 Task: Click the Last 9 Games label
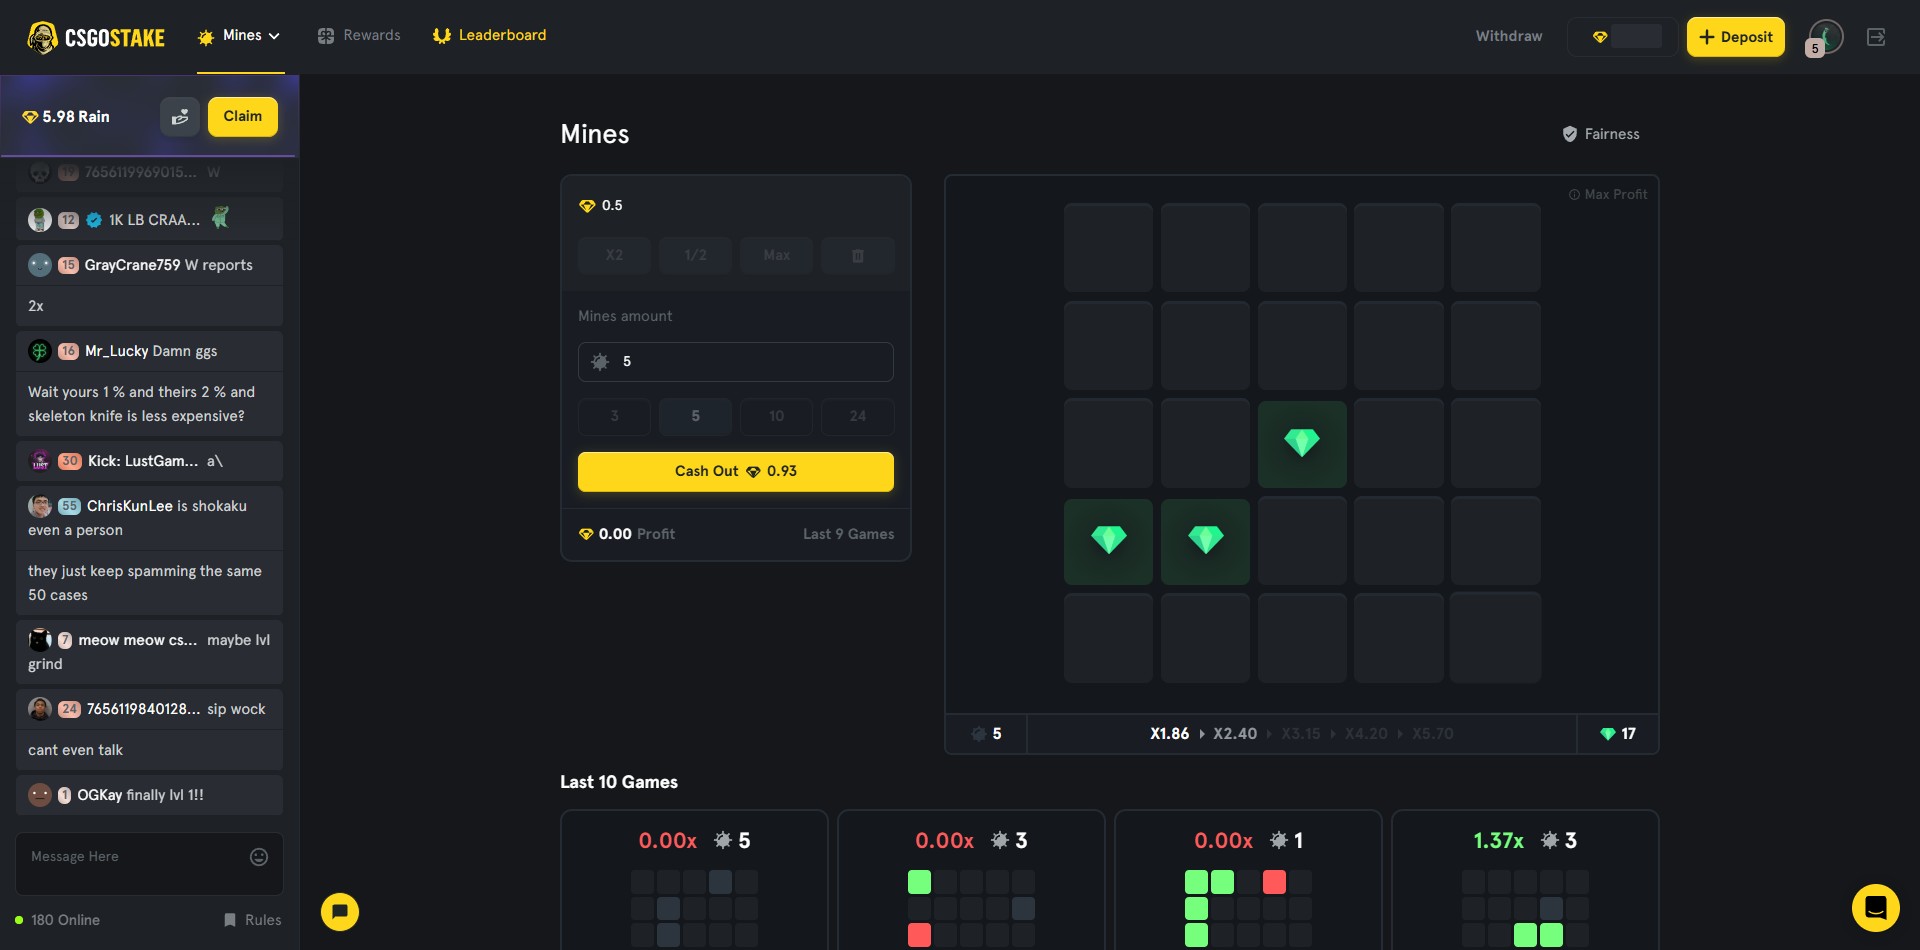tap(849, 534)
